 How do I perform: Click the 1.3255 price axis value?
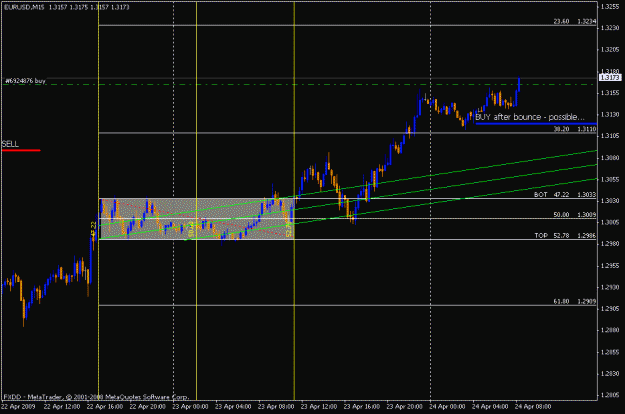click(x=610, y=7)
